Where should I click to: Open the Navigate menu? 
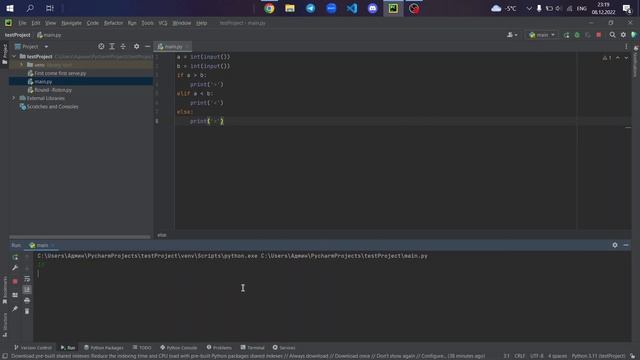pyautogui.click(x=71, y=23)
